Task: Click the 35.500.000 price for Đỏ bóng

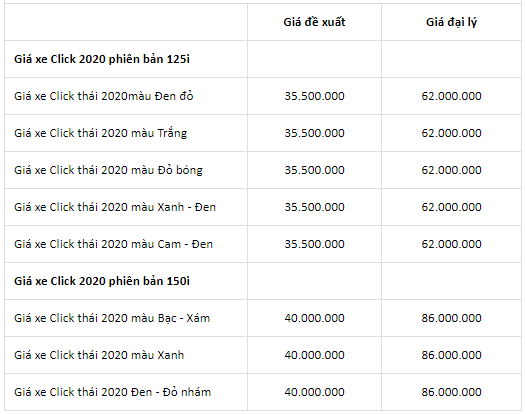Action: pyautogui.click(x=314, y=170)
